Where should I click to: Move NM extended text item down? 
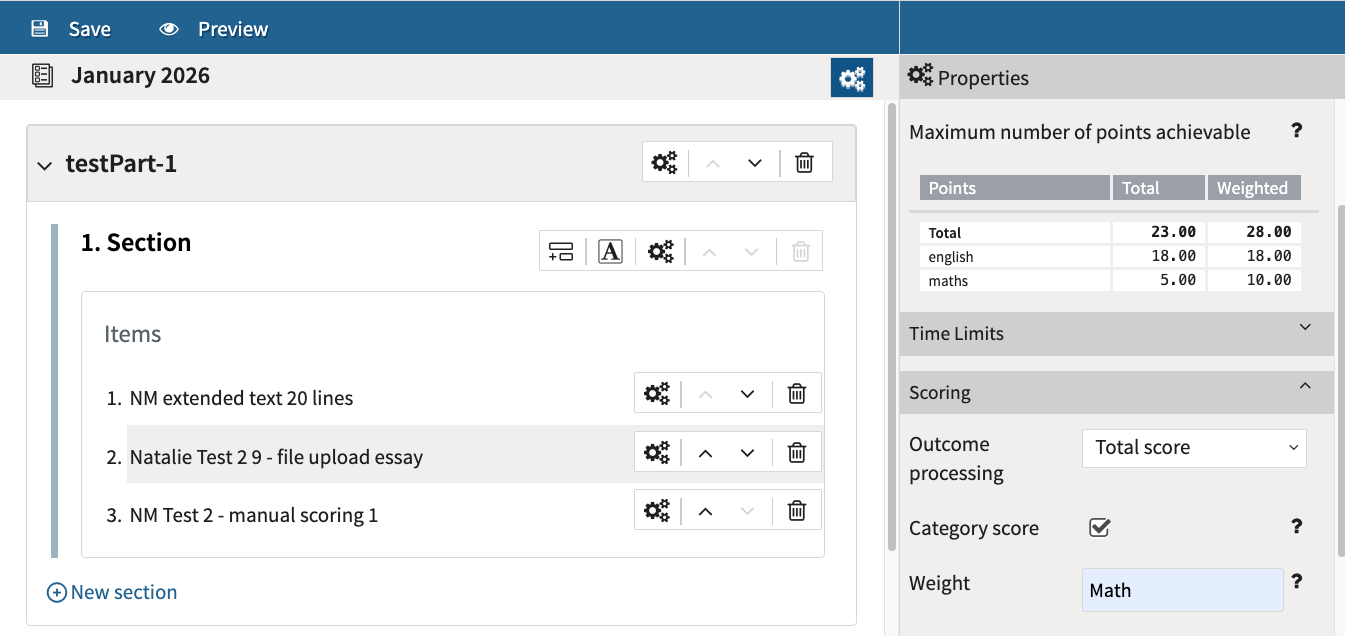tap(747, 394)
